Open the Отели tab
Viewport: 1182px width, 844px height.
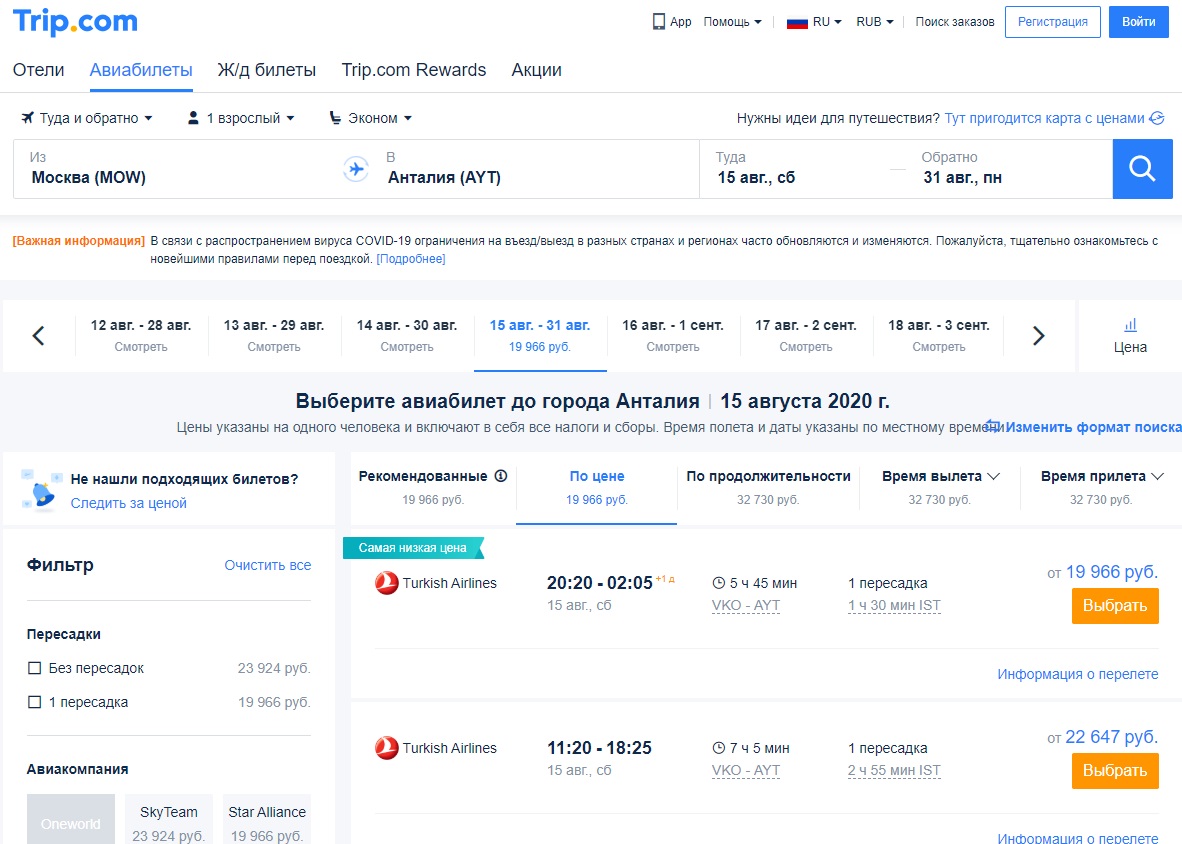click(x=38, y=70)
